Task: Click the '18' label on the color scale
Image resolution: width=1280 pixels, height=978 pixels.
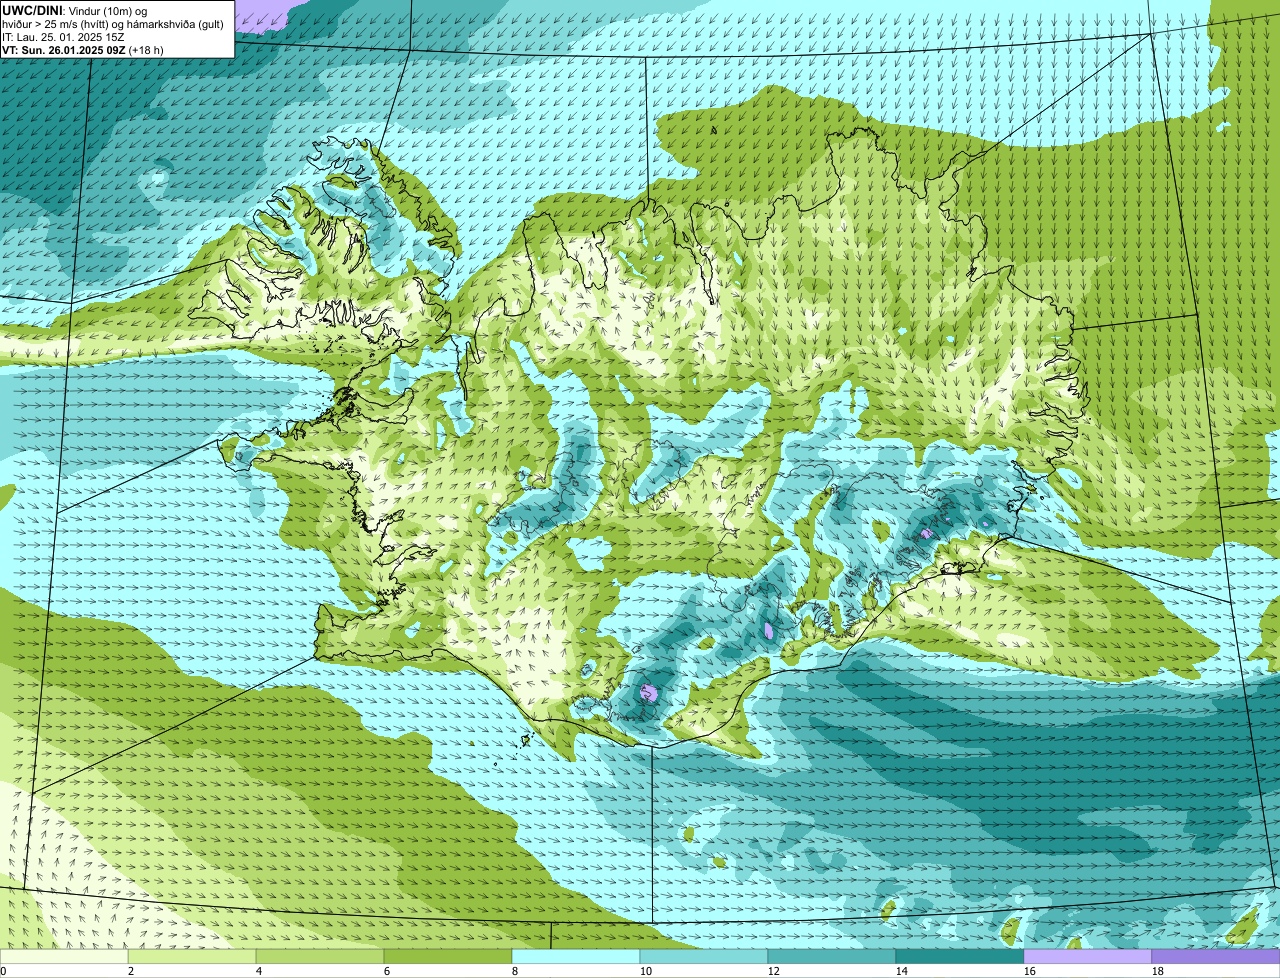Action: coord(1158,971)
